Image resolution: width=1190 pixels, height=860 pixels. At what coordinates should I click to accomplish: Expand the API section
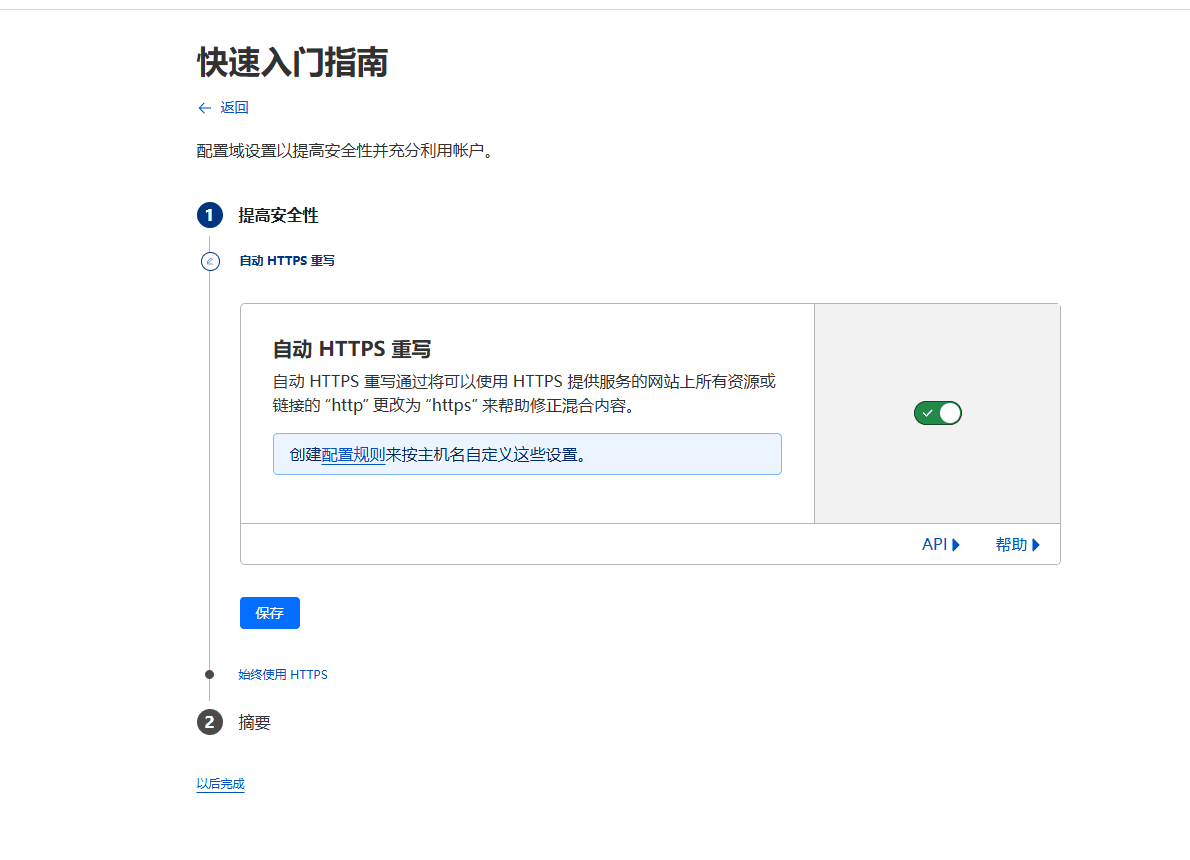940,544
